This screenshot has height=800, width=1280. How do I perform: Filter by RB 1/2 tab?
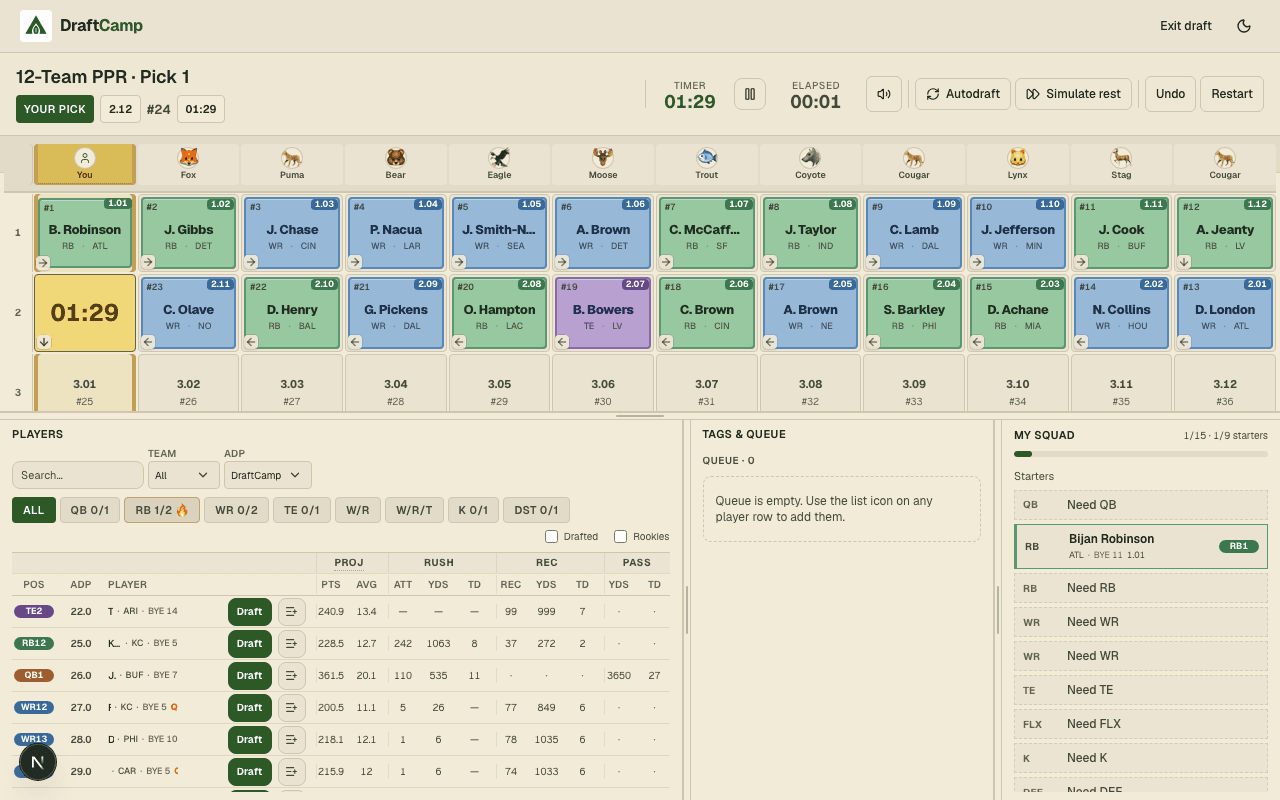pyautogui.click(x=162, y=510)
